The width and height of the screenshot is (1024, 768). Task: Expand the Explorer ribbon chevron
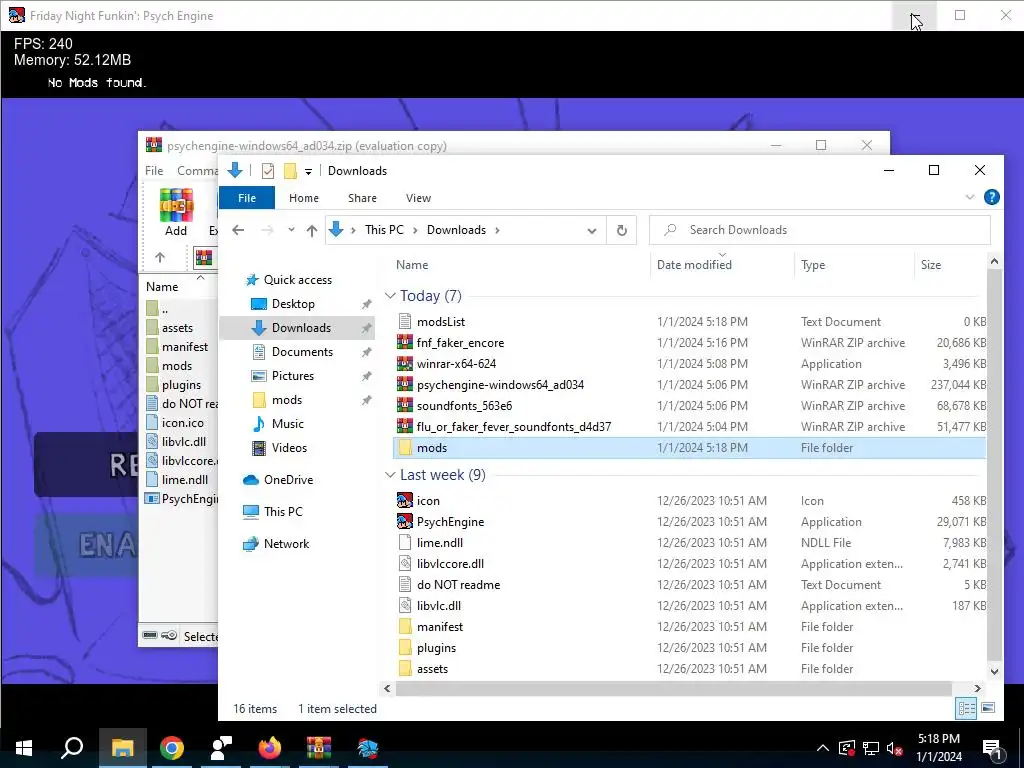970,197
